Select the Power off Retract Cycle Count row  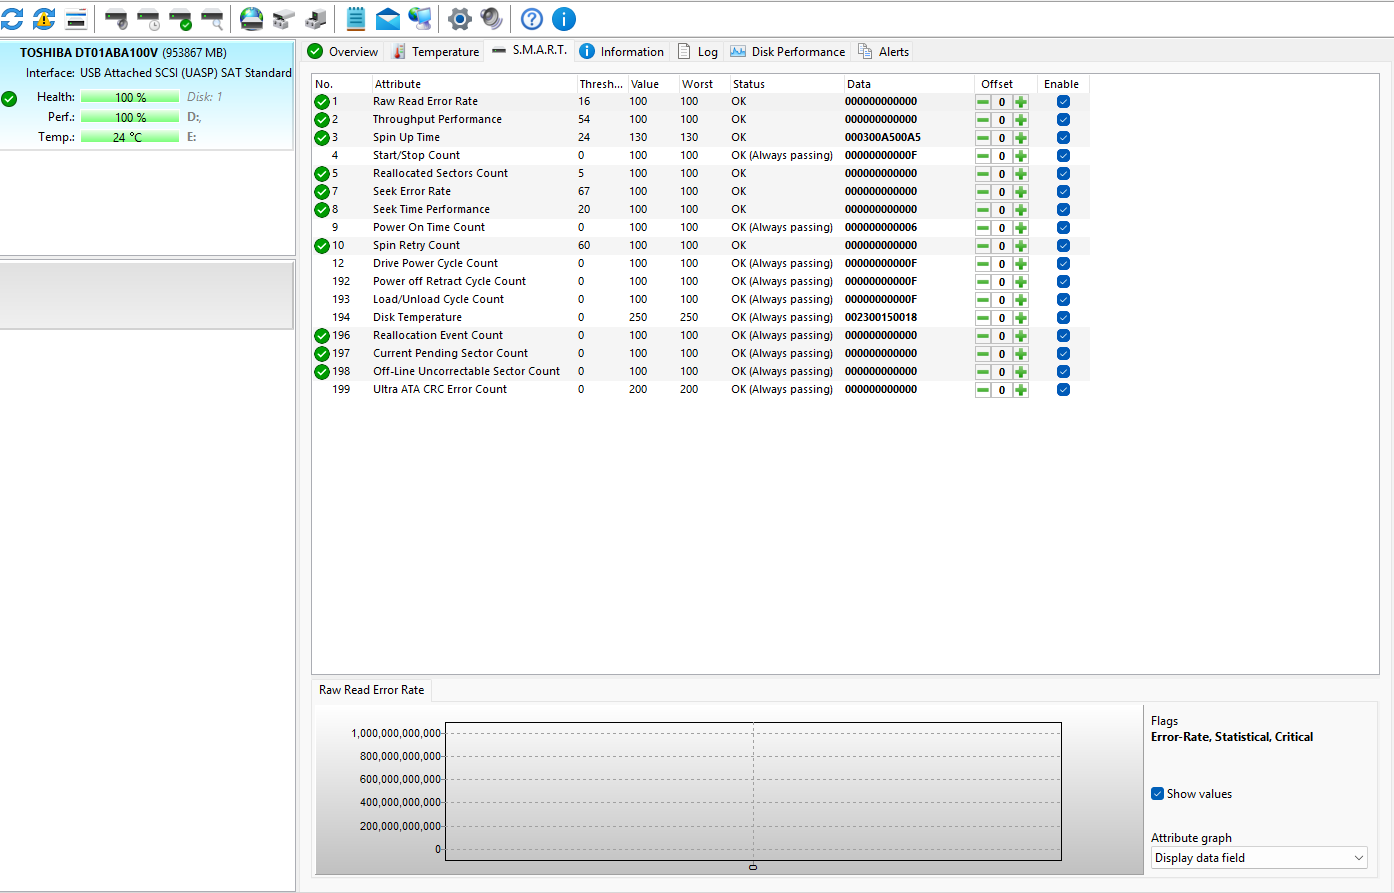[x=701, y=282]
